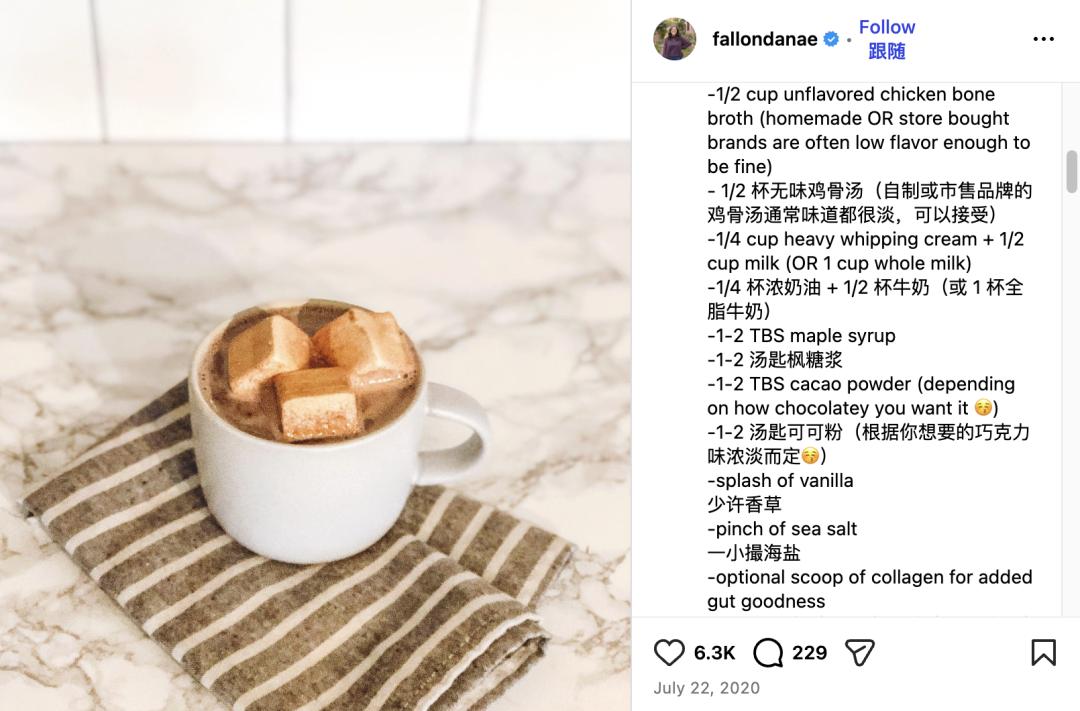Open more options three-dot menu
Screen dimensions: 1080x711
click(x=1043, y=39)
